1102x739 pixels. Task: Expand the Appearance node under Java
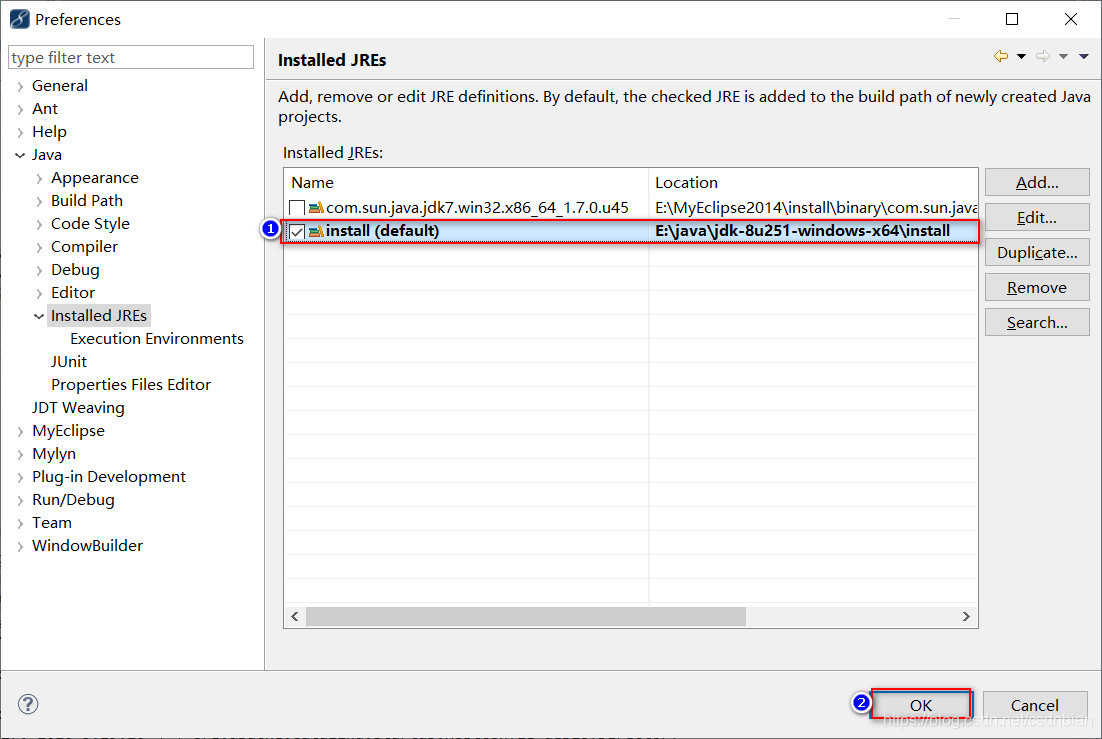[x=39, y=179]
